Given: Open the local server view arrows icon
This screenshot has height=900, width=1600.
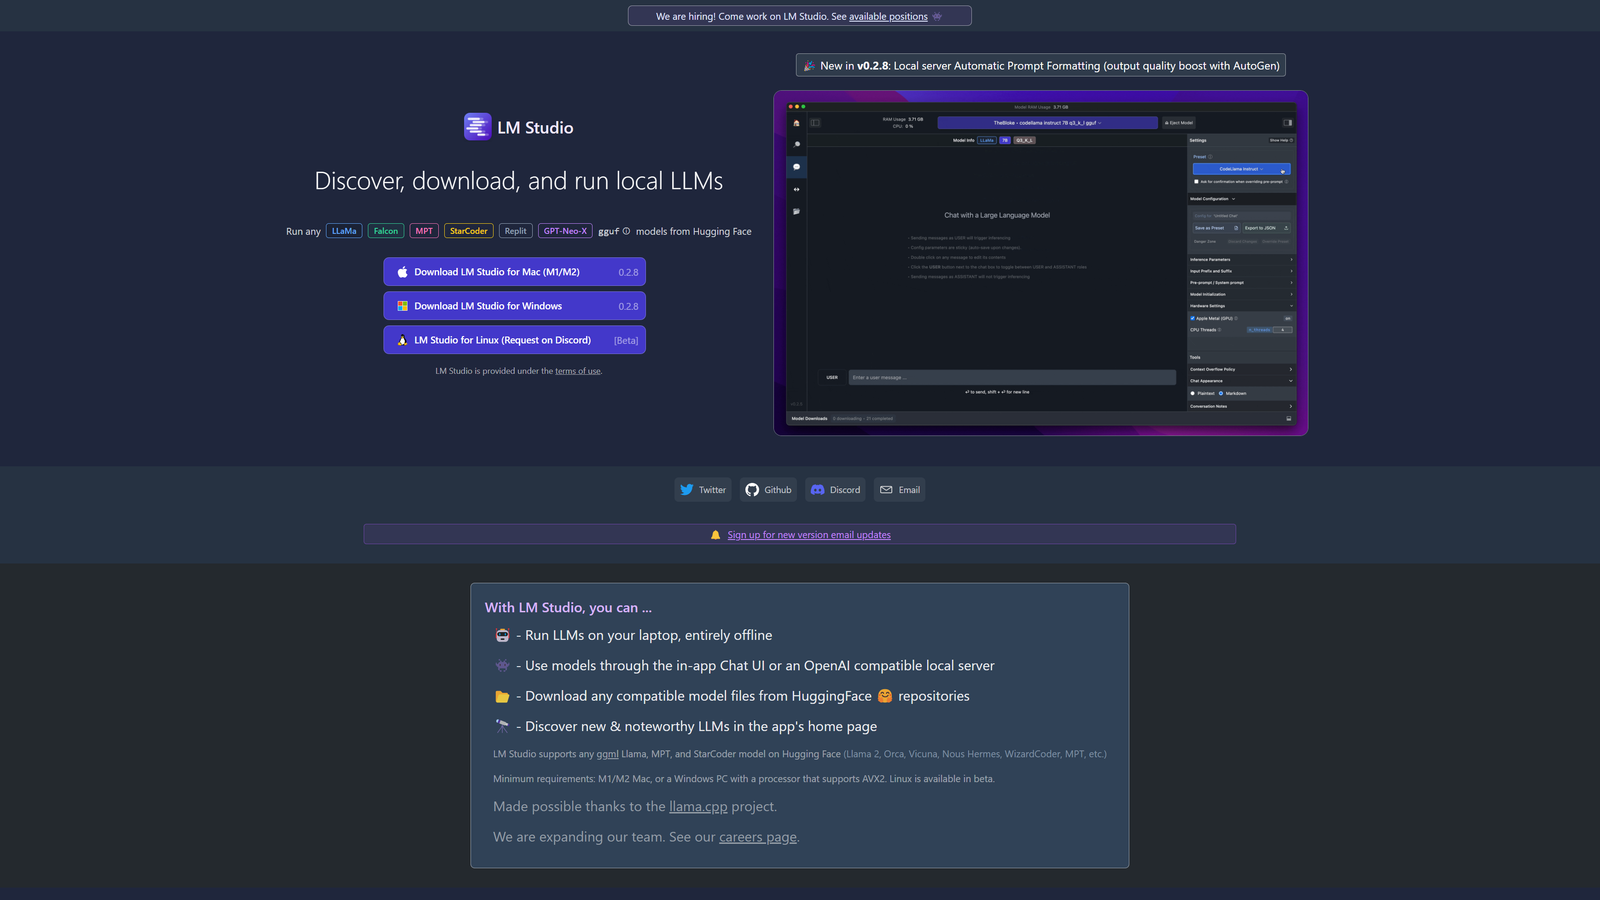Looking at the screenshot, I should 797,190.
